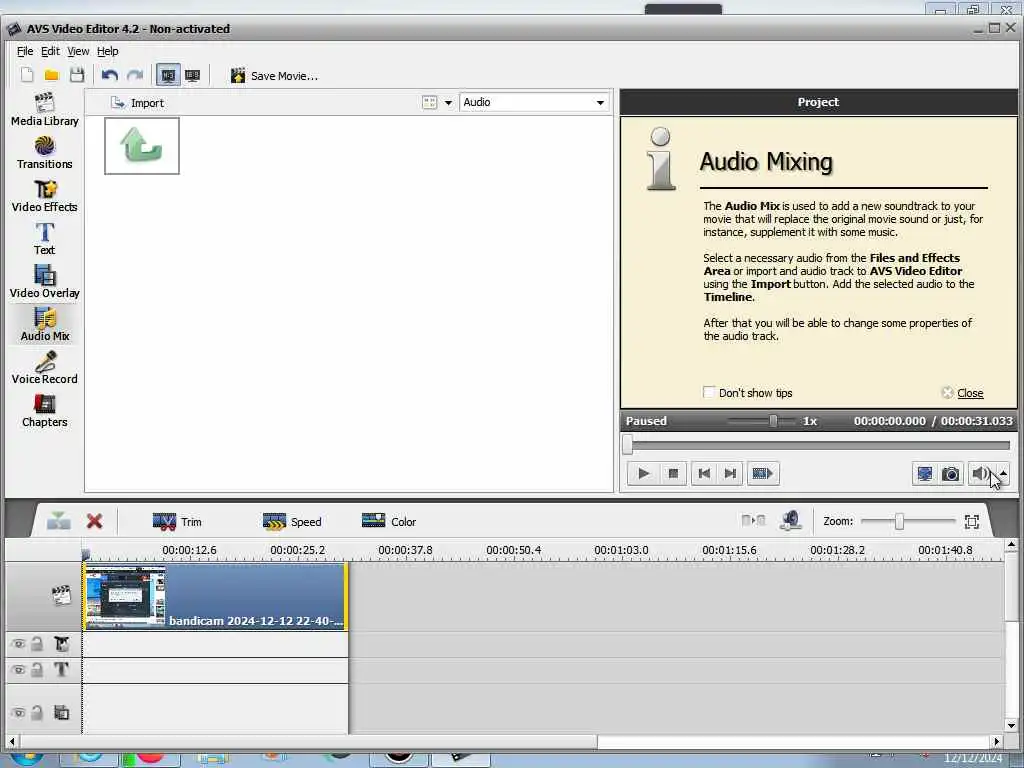Screen dimensions: 1024x768
Task: Click the Import button
Action: pos(137,103)
